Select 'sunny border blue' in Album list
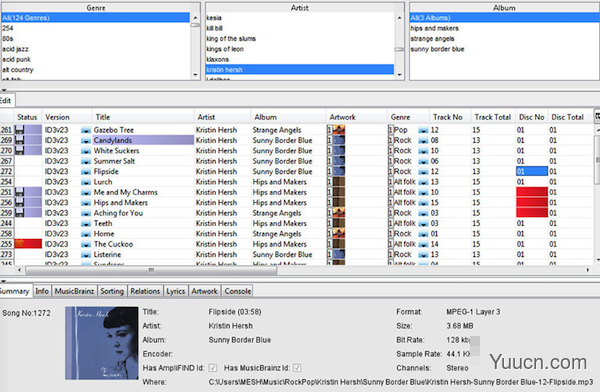This screenshot has height=392, width=600. pyautogui.click(x=504, y=49)
